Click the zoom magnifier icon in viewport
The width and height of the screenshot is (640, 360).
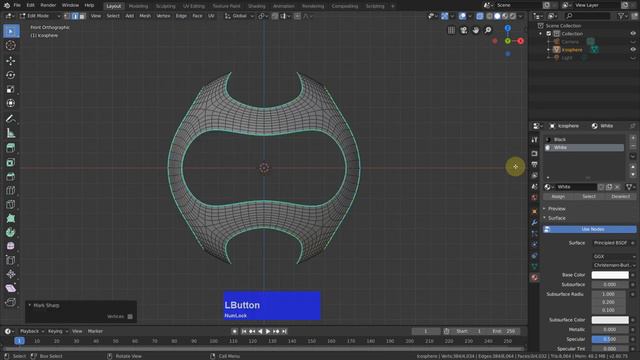coord(488,30)
